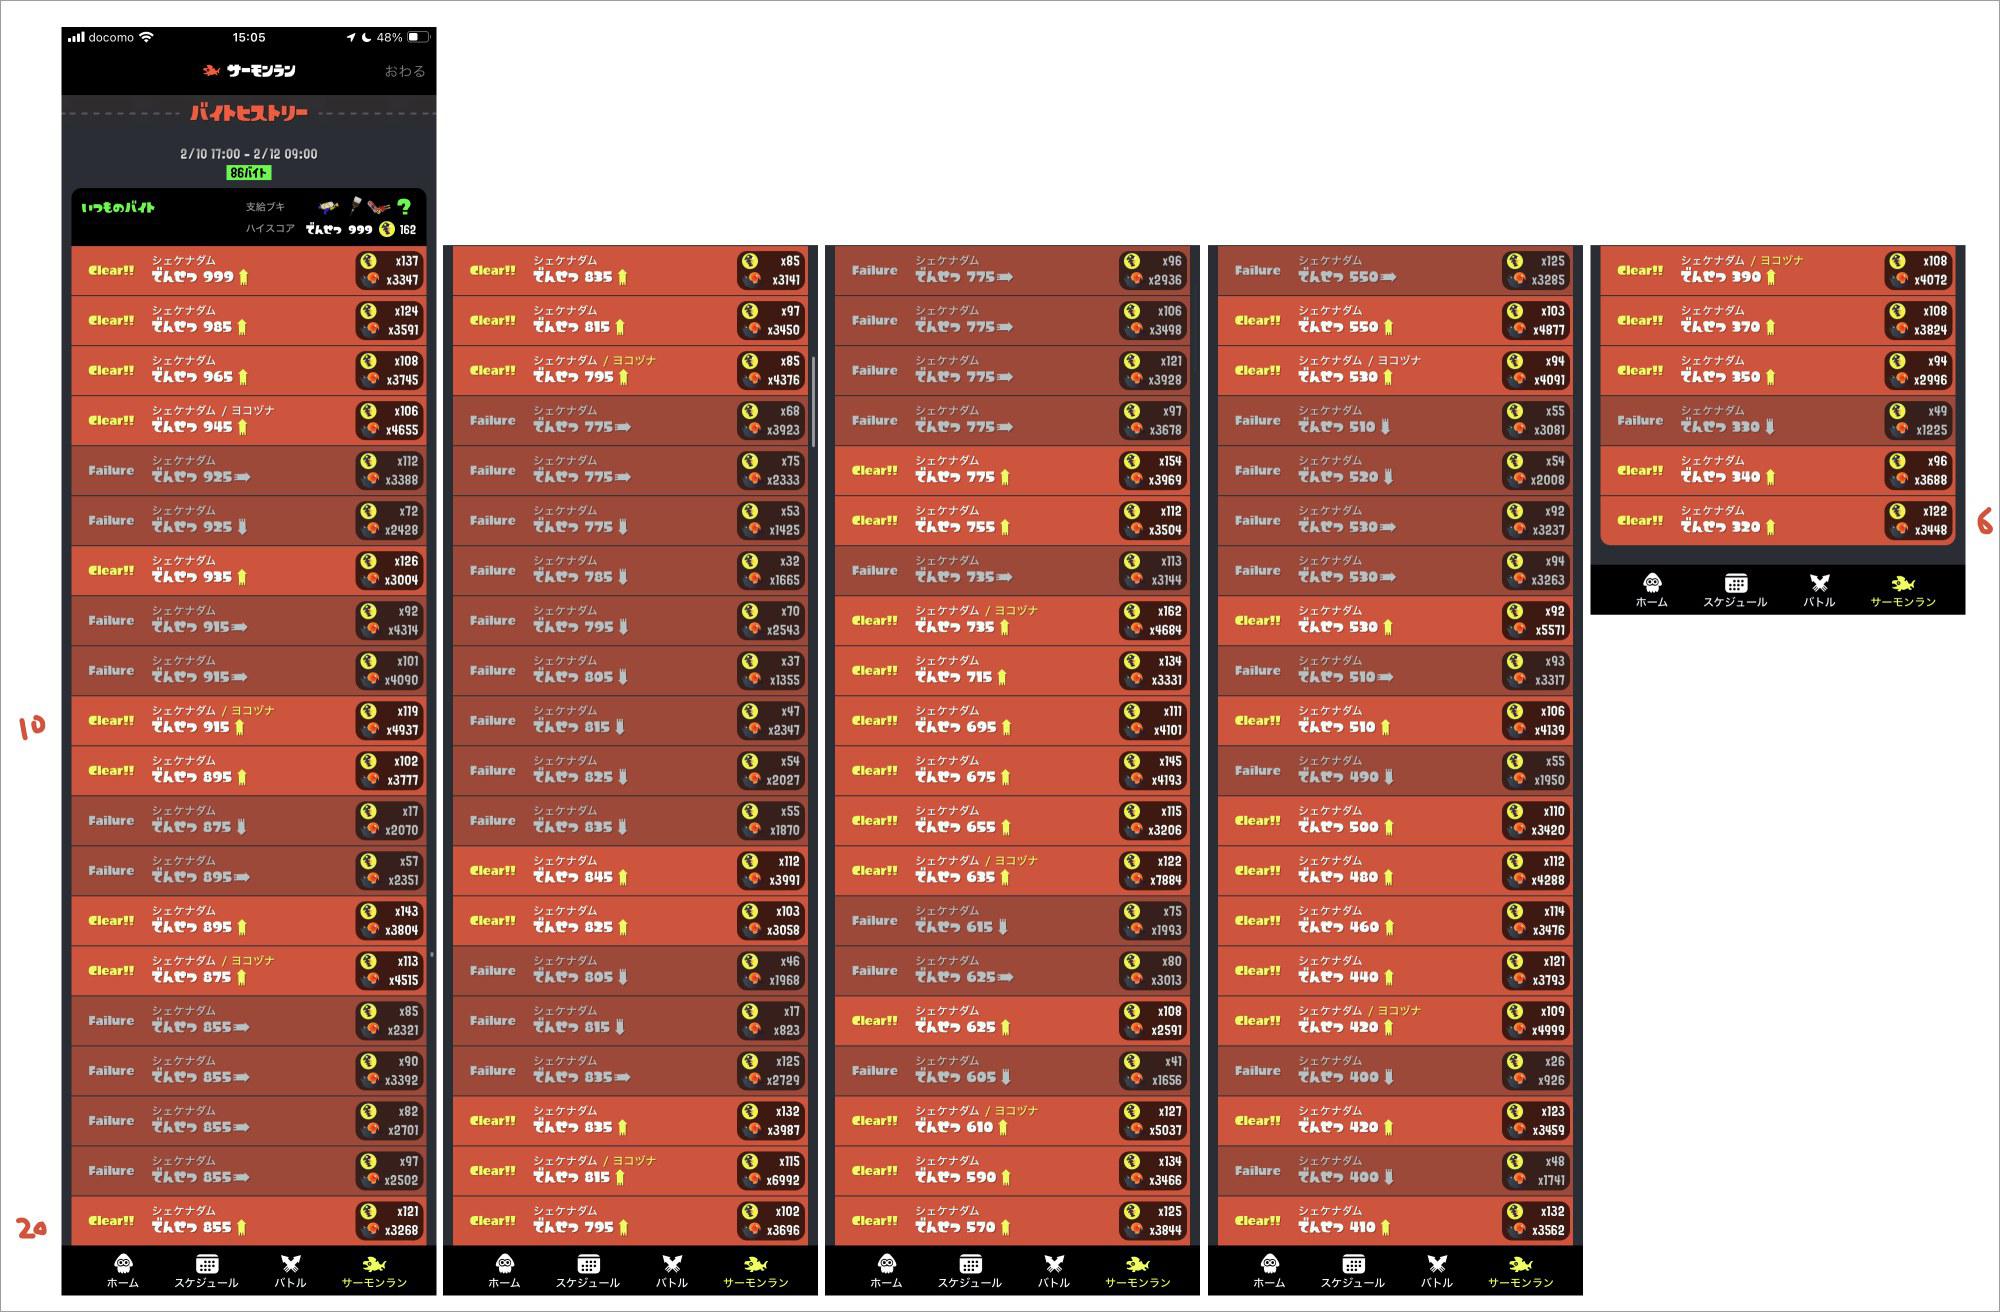Open the でんせつ 945 ヨコヅナ job row
Screen dimensions: 2000x1312
[249, 420]
